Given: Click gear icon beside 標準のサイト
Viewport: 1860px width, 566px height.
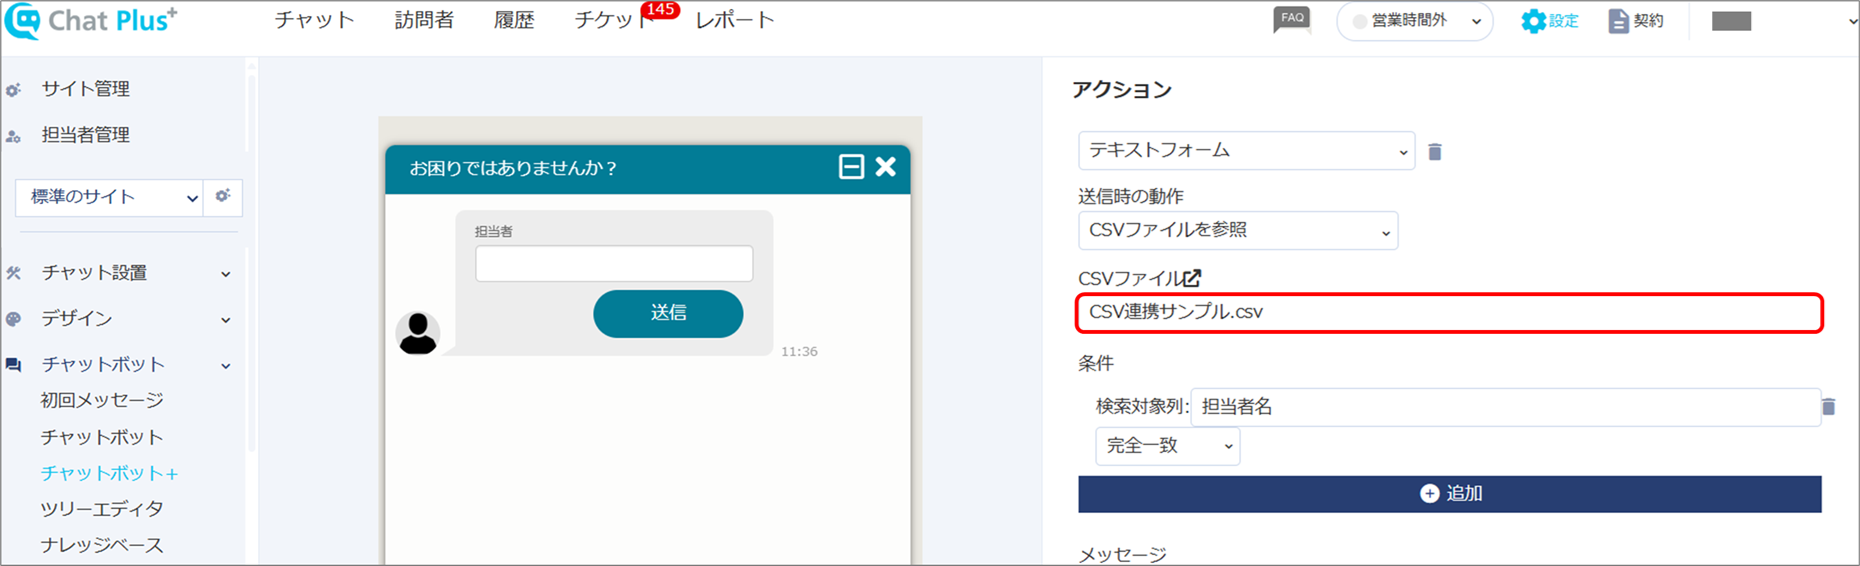Looking at the screenshot, I should coord(223,196).
